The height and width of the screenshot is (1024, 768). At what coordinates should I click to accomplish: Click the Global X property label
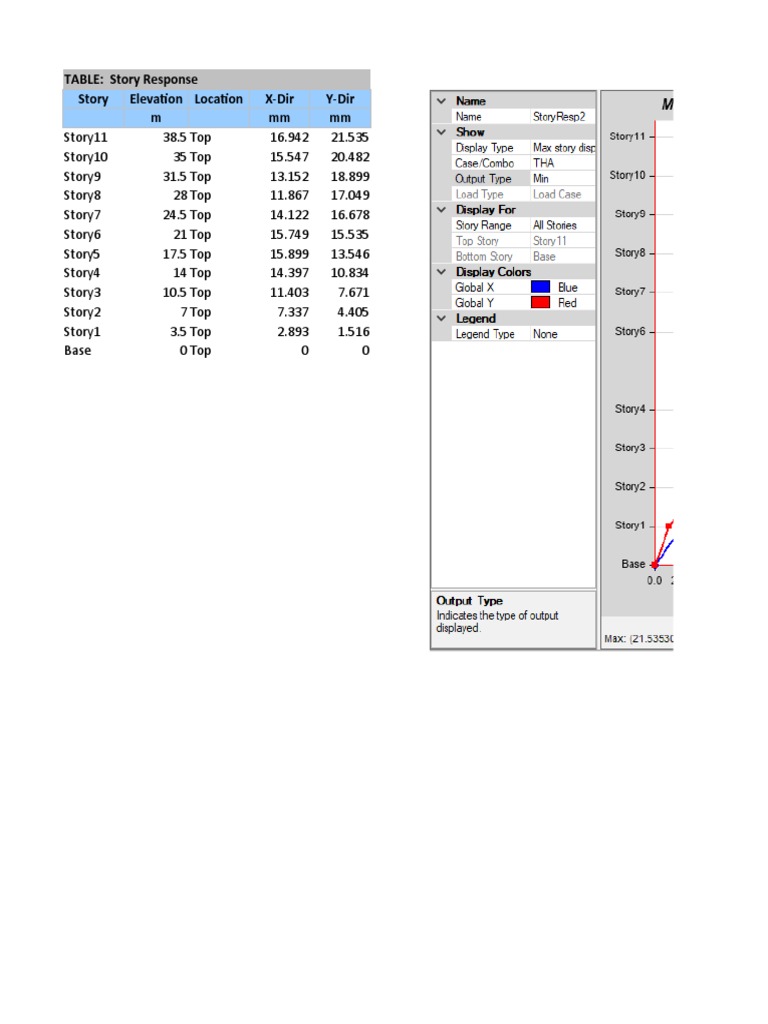(x=474, y=287)
